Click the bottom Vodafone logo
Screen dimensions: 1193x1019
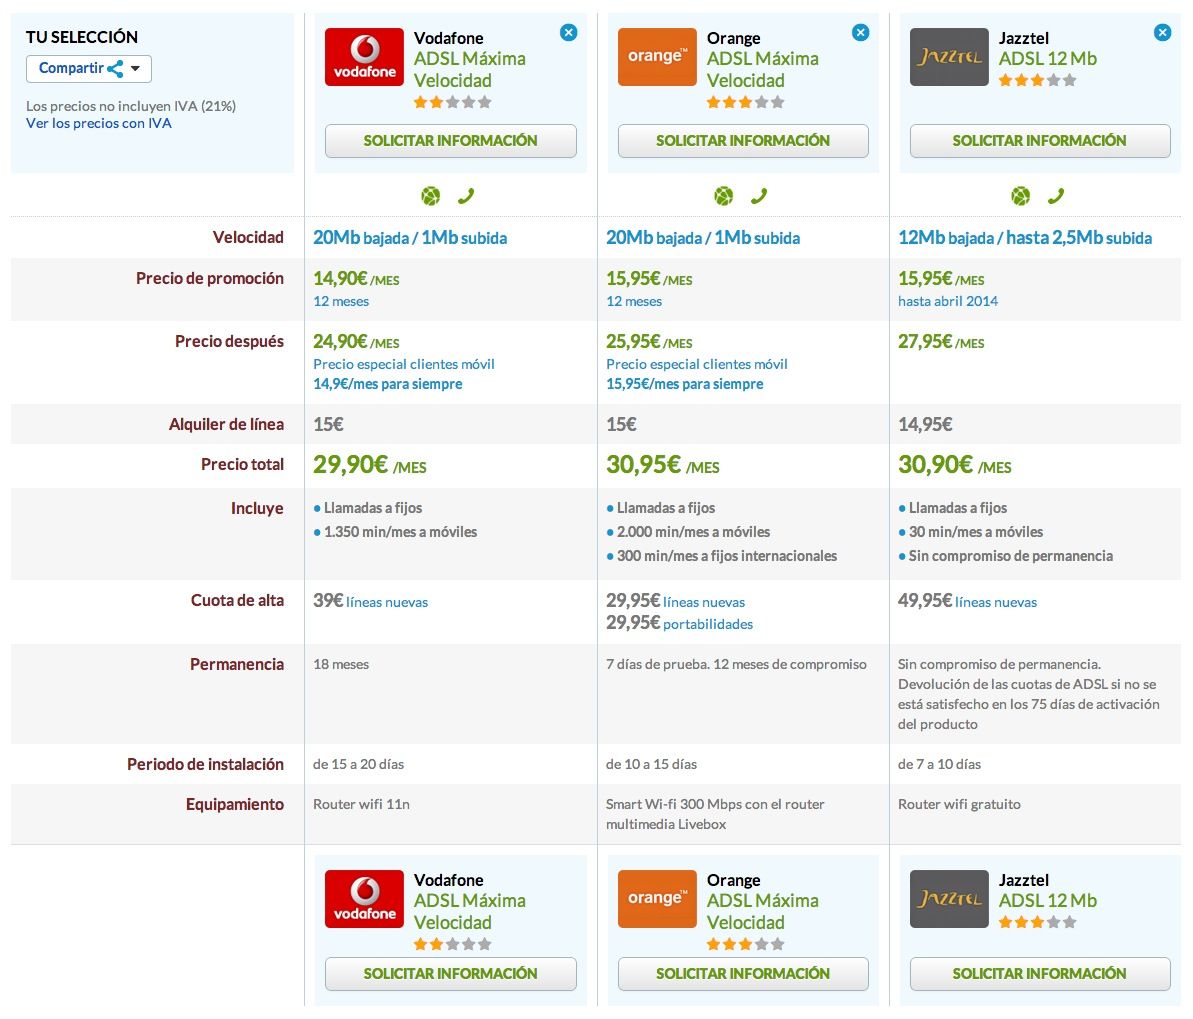(364, 899)
